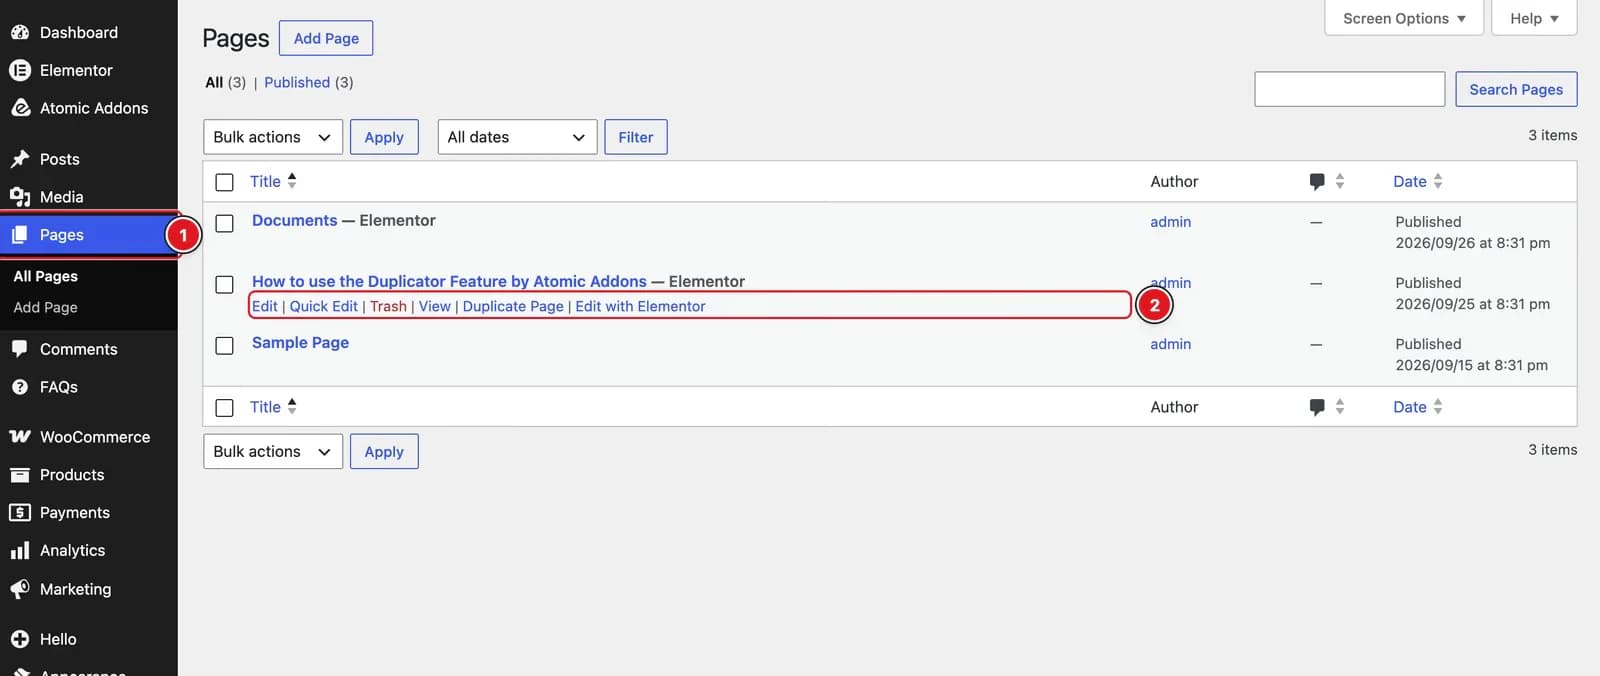Click the Elementor logo icon
This screenshot has width=1600, height=676.
click(19, 70)
